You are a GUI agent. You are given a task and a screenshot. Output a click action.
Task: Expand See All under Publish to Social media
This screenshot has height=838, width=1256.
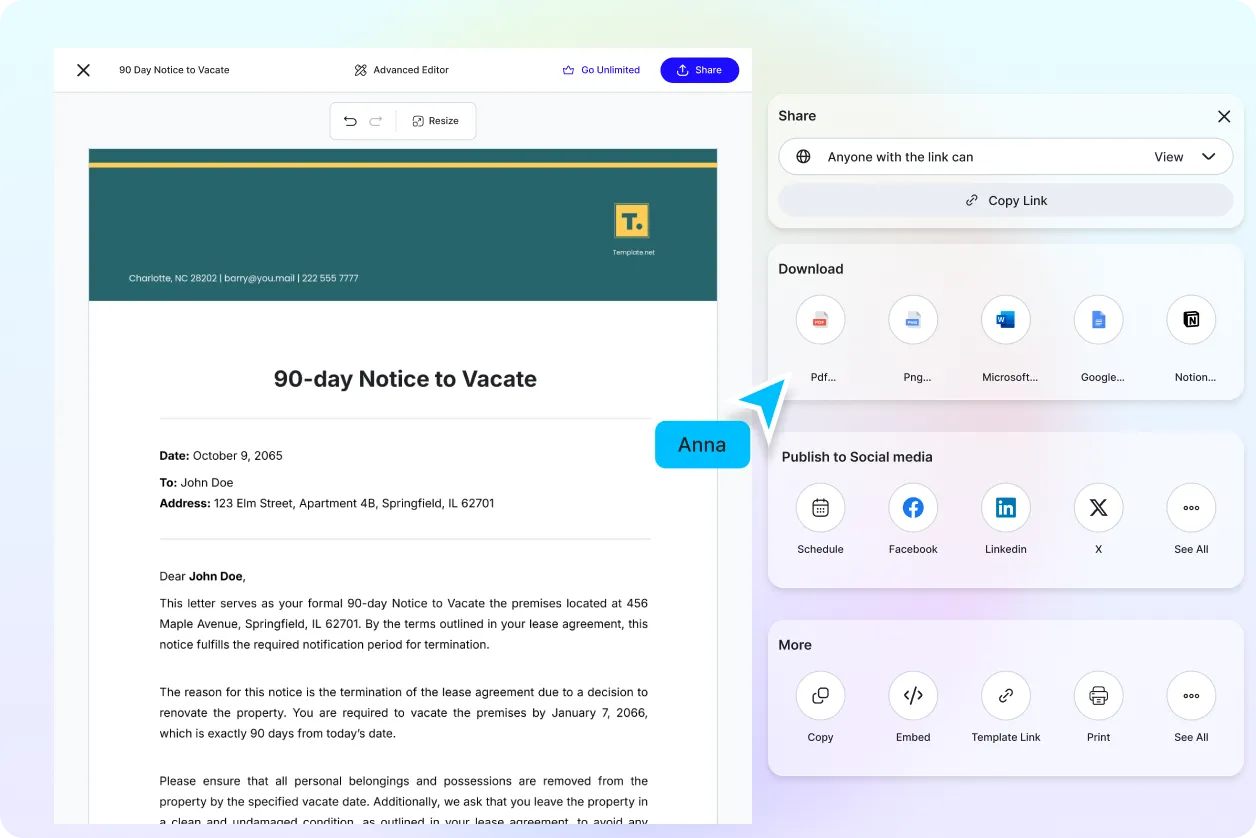click(x=1191, y=508)
